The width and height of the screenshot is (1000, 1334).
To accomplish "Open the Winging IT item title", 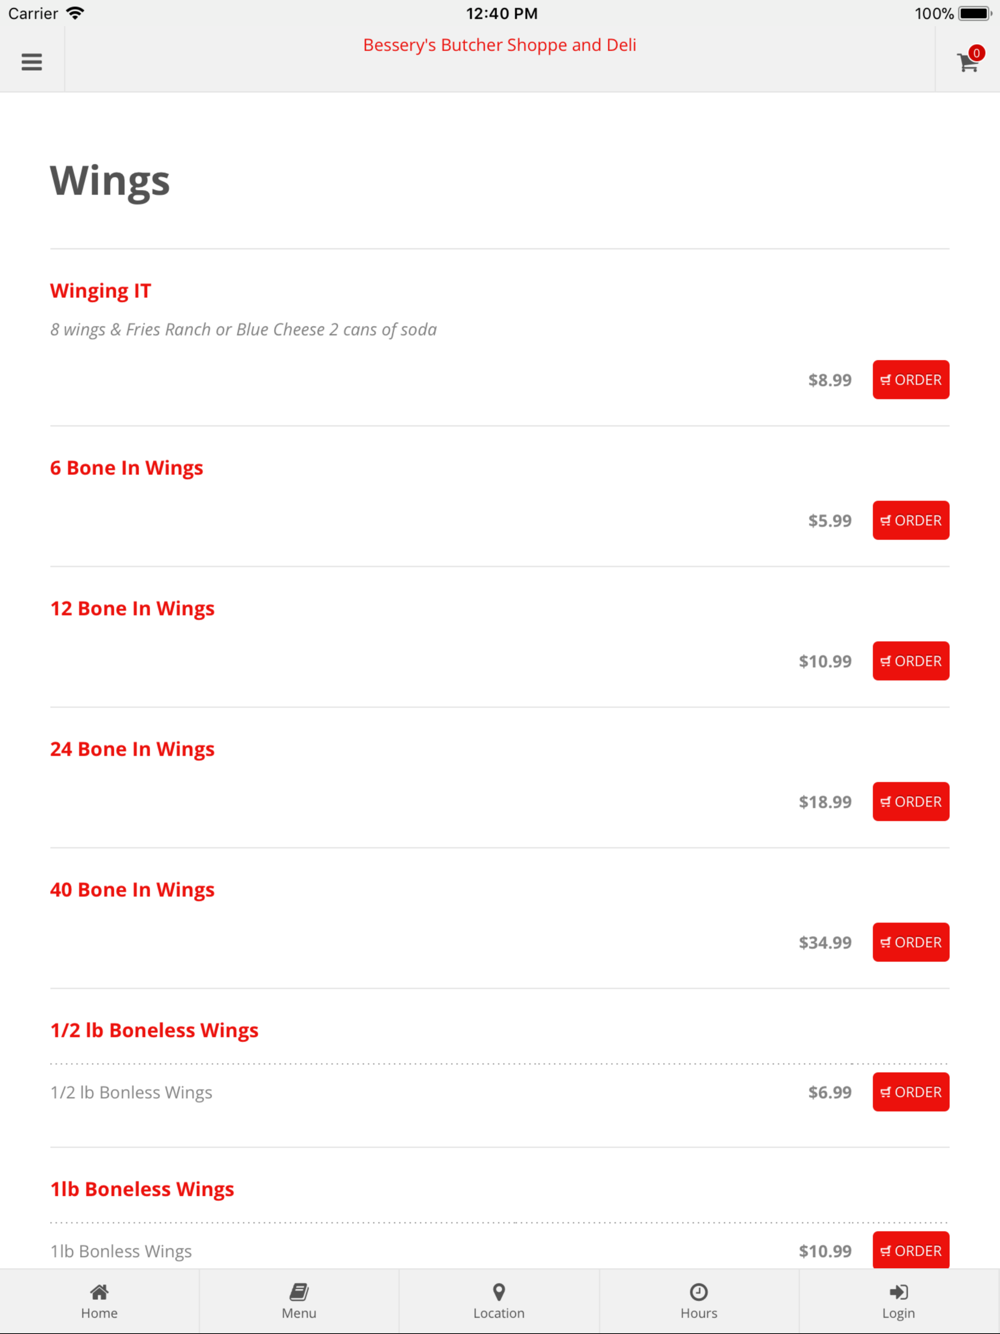I will (100, 291).
